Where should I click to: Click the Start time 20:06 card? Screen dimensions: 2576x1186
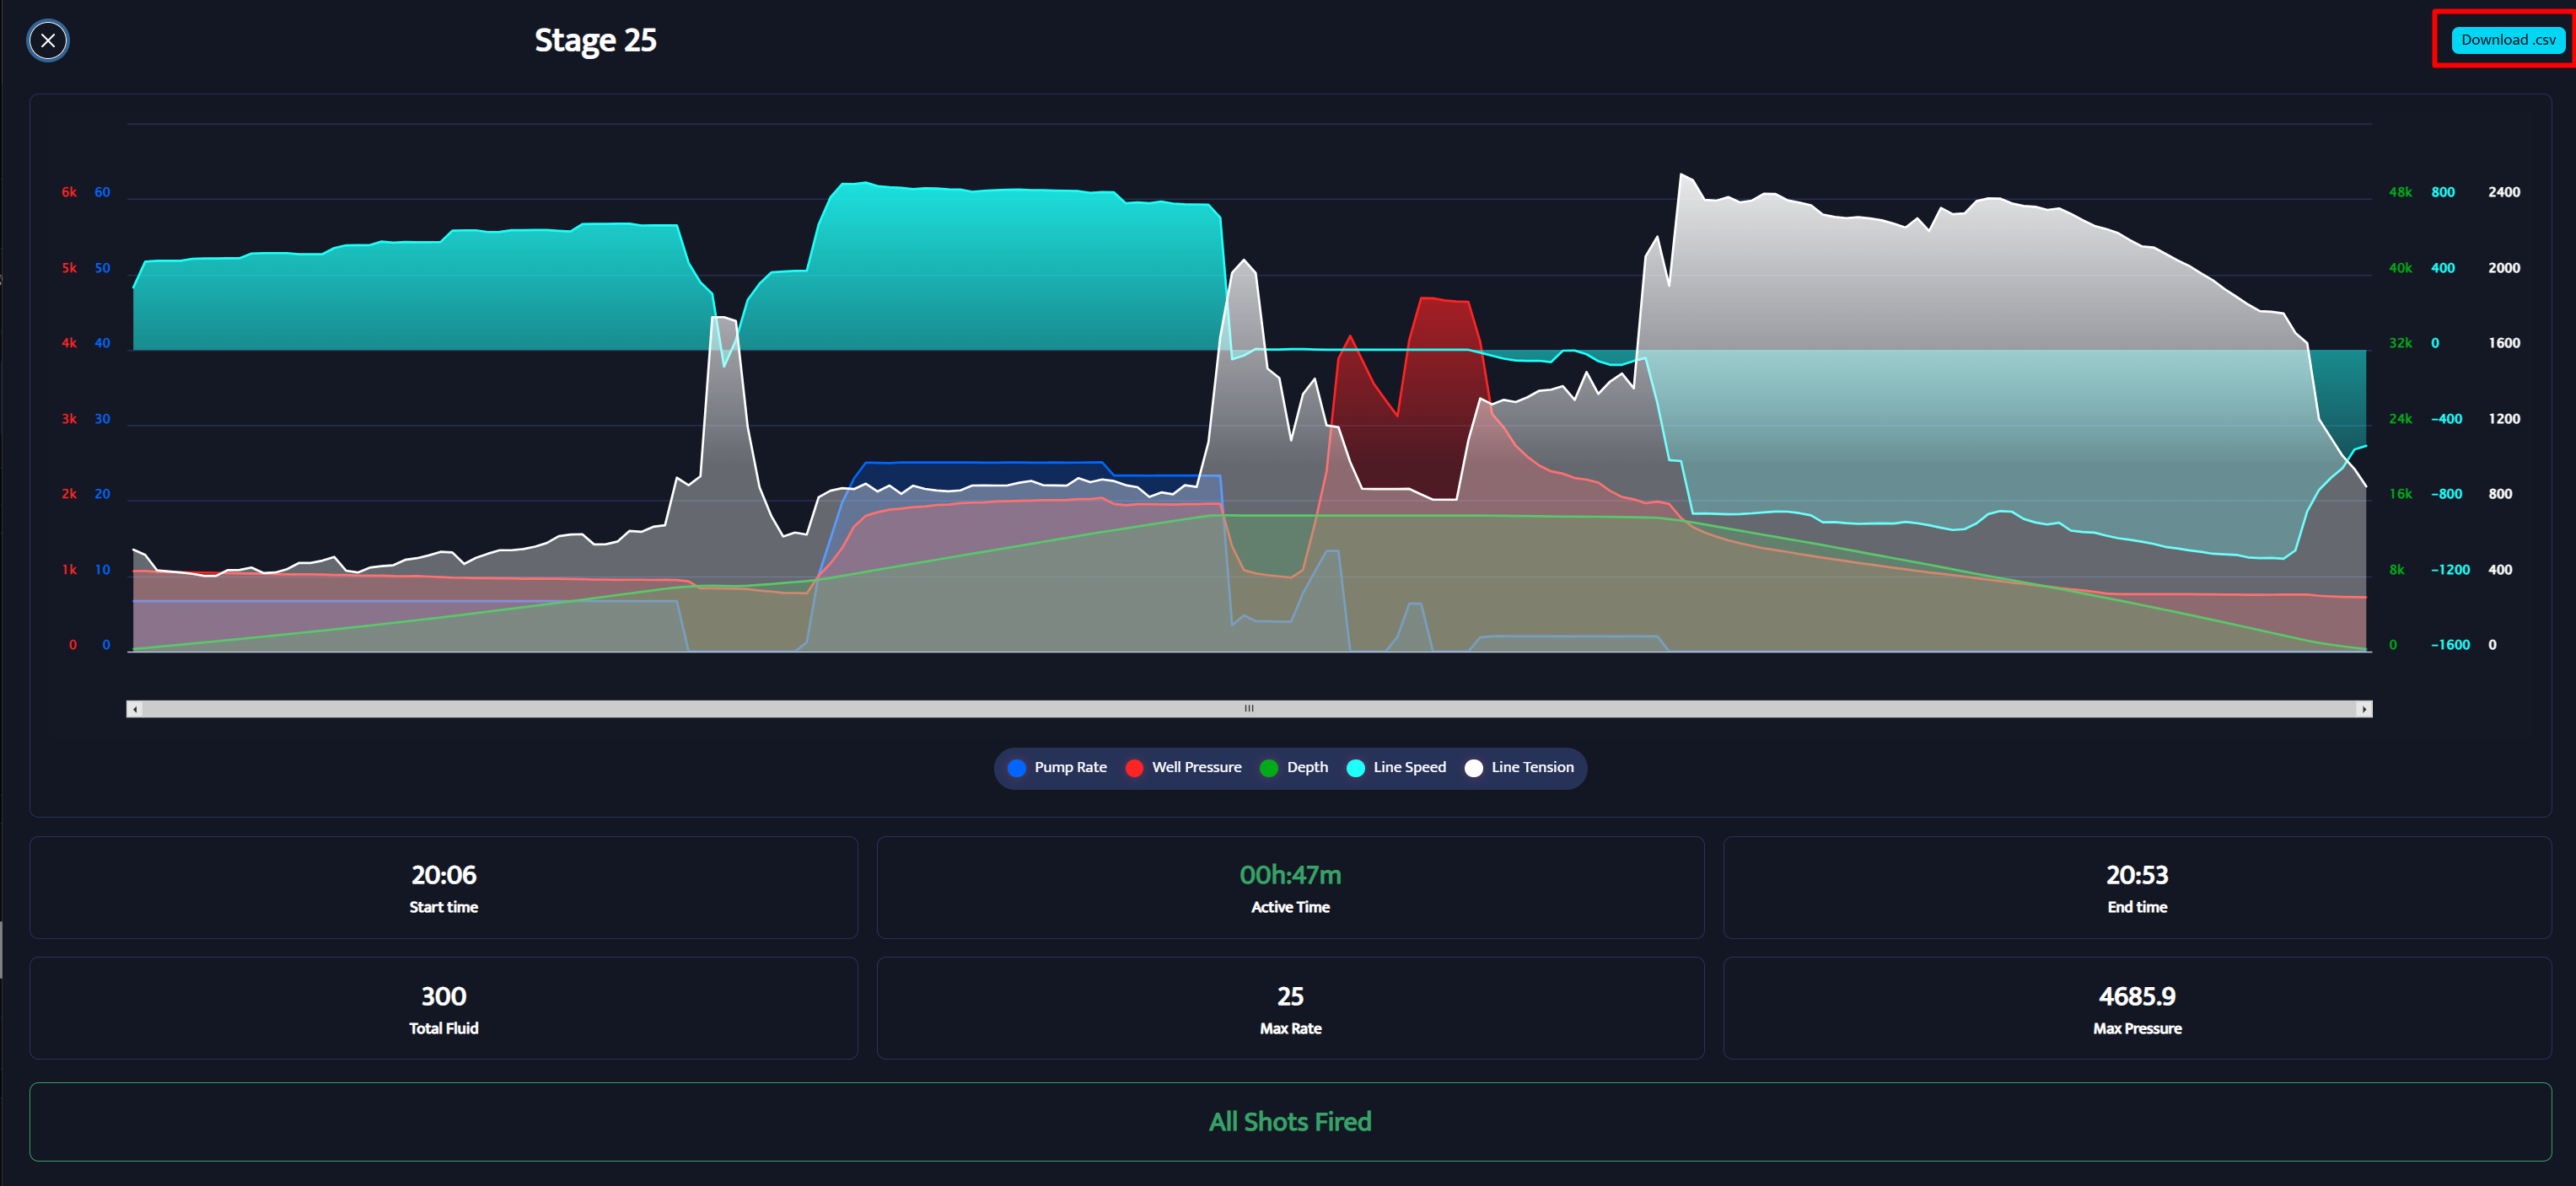click(x=443, y=887)
